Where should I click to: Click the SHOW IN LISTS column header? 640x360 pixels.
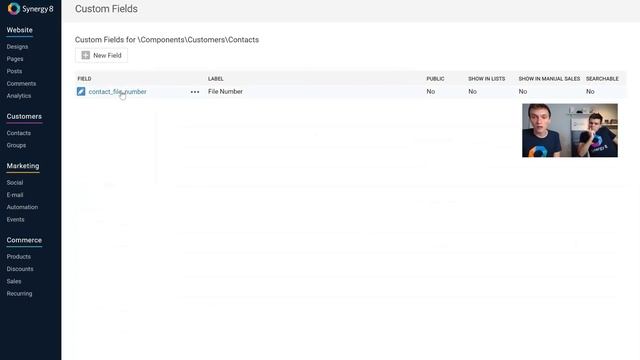(487, 78)
